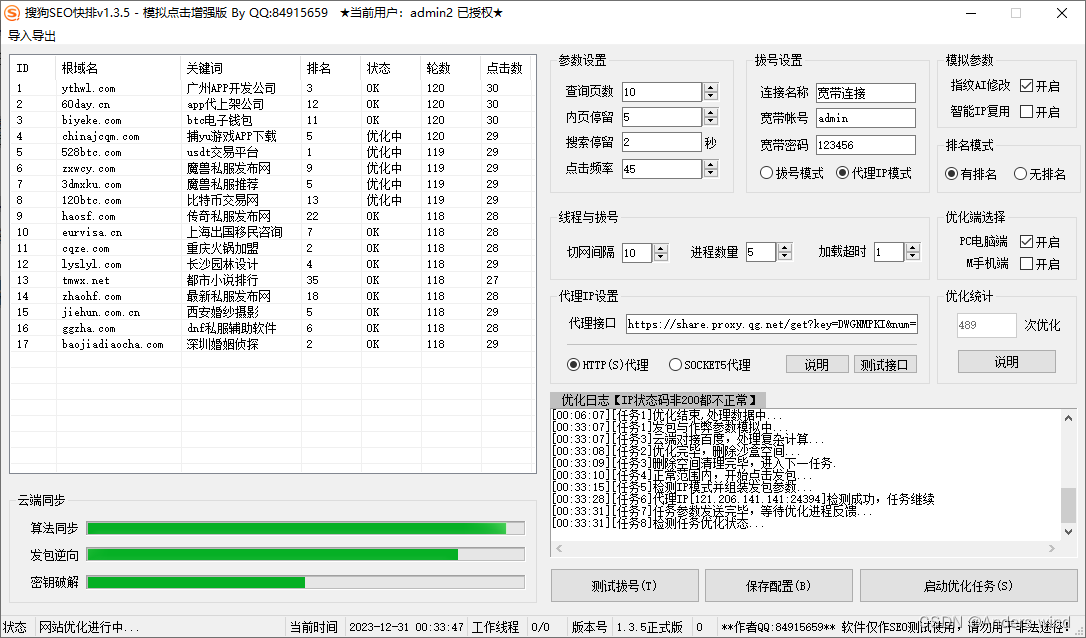Viewport: 1086px width, 638px height.
Task: Increase 加载超时 spinner value
Action: 912,249
